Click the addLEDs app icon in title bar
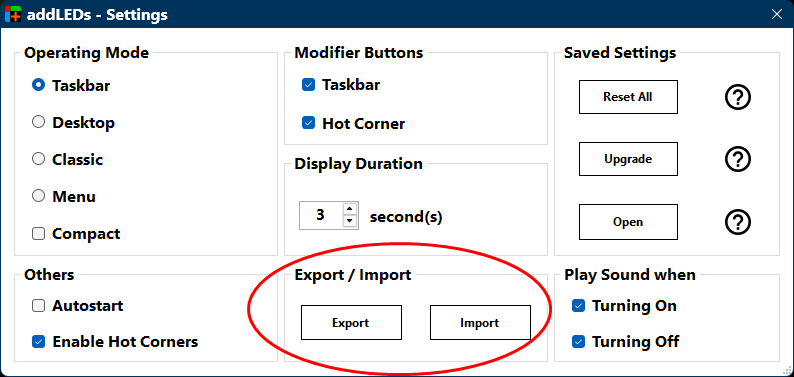 pos(13,14)
